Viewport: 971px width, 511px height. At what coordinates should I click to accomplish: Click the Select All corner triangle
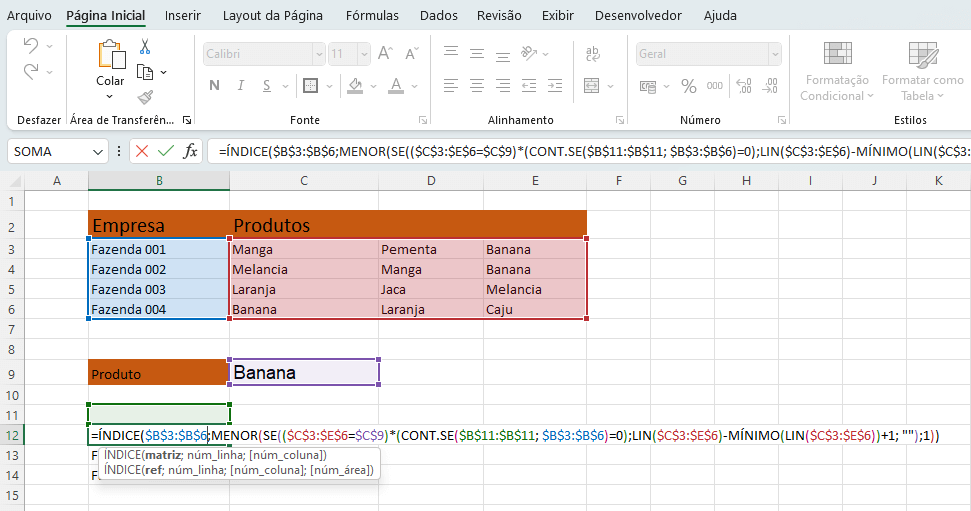tap(14, 181)
